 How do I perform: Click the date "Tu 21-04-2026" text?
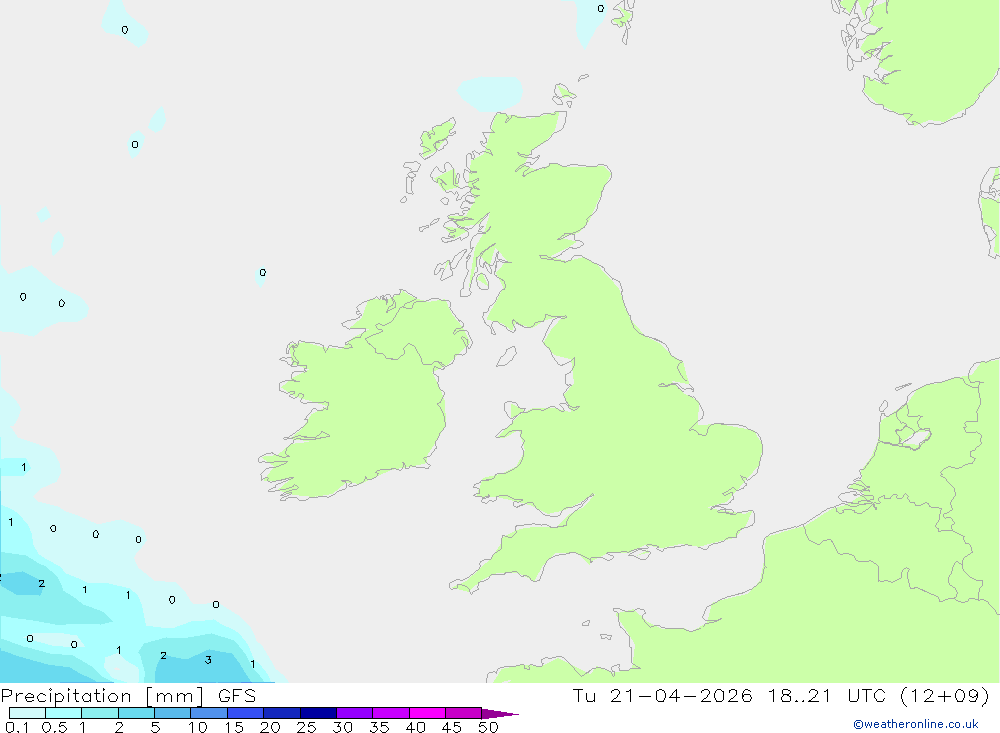[x=662, y=695]
